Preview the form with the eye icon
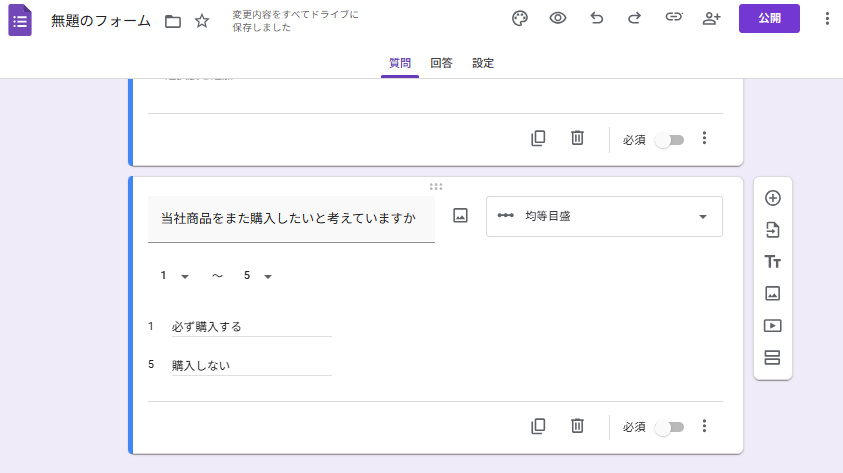843x473 pixels. click(x=558, y=19)
